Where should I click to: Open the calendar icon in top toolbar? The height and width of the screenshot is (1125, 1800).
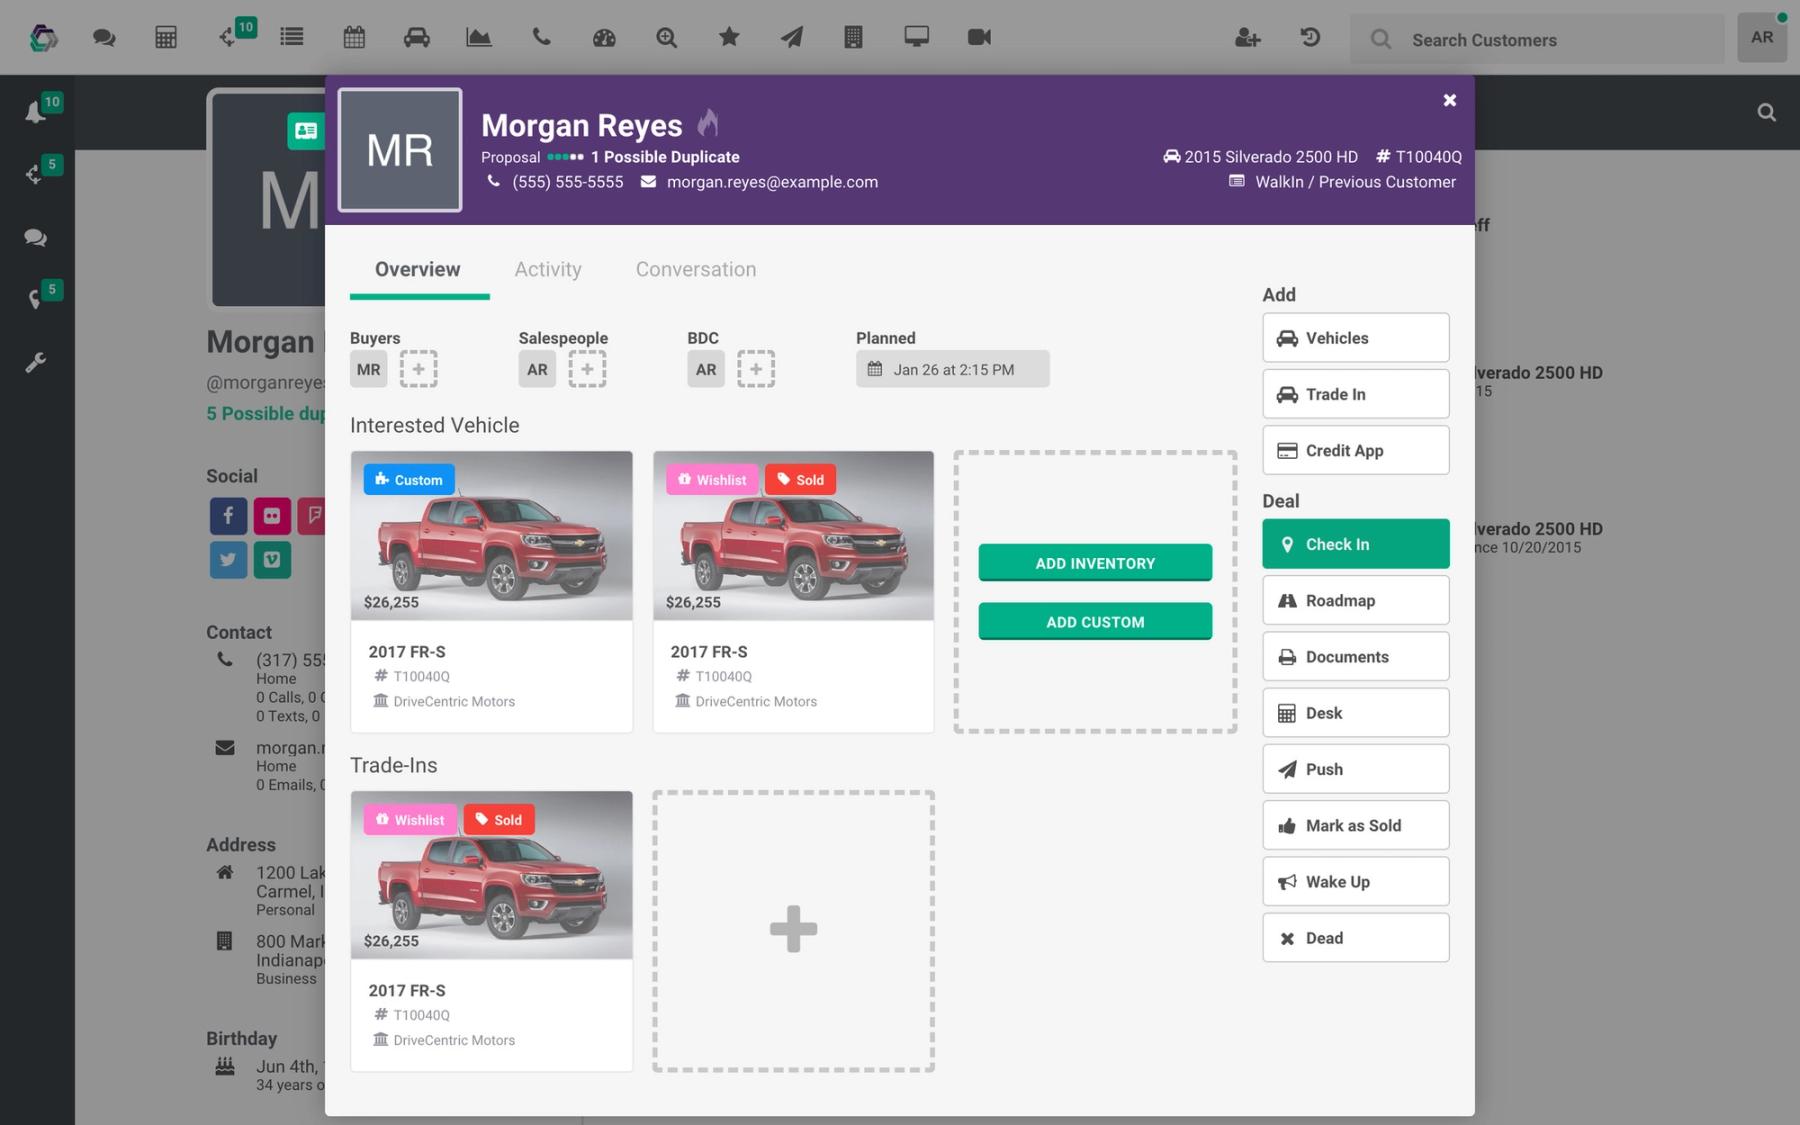pyautogui.click(x=354, y=37)
